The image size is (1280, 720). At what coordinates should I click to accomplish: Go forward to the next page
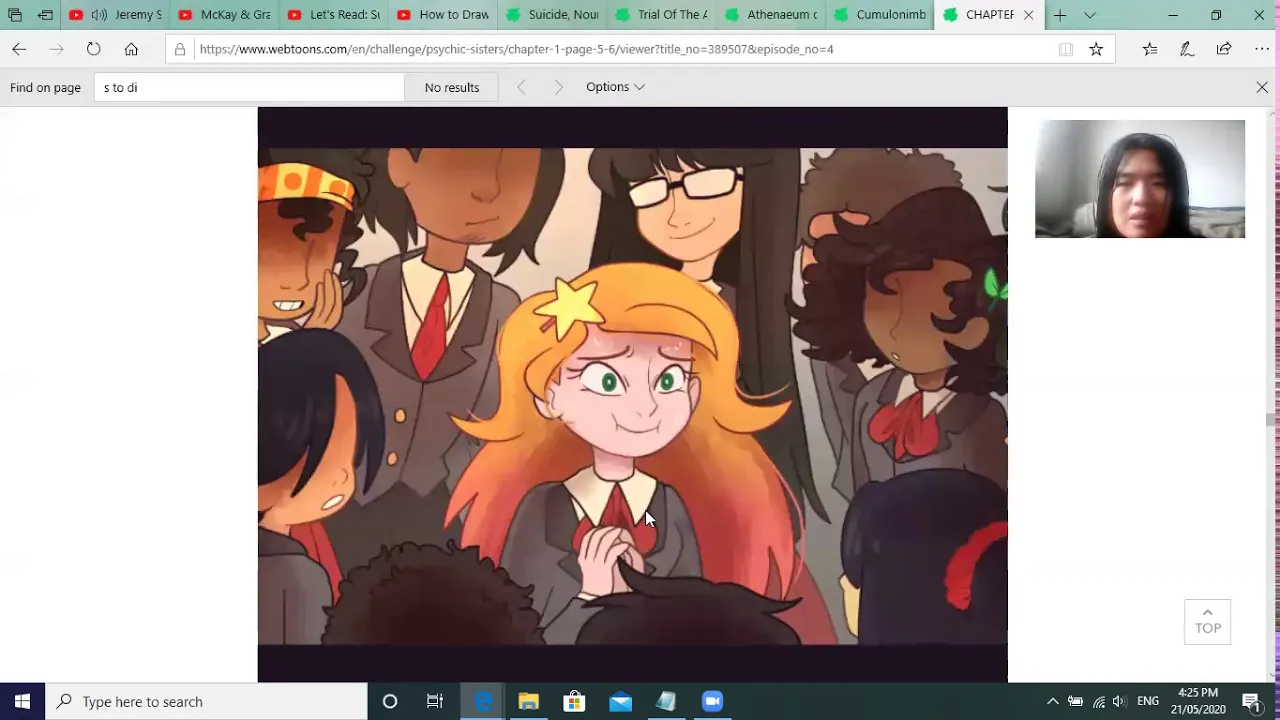(x=56, y=49)
